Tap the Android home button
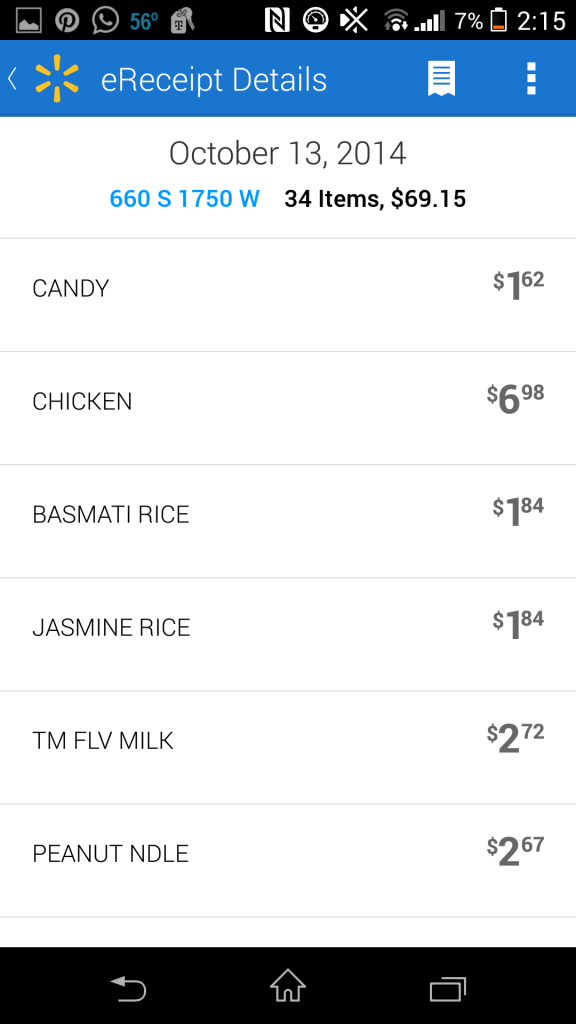This screenshot has width=576, height=1024. point(288,986)
